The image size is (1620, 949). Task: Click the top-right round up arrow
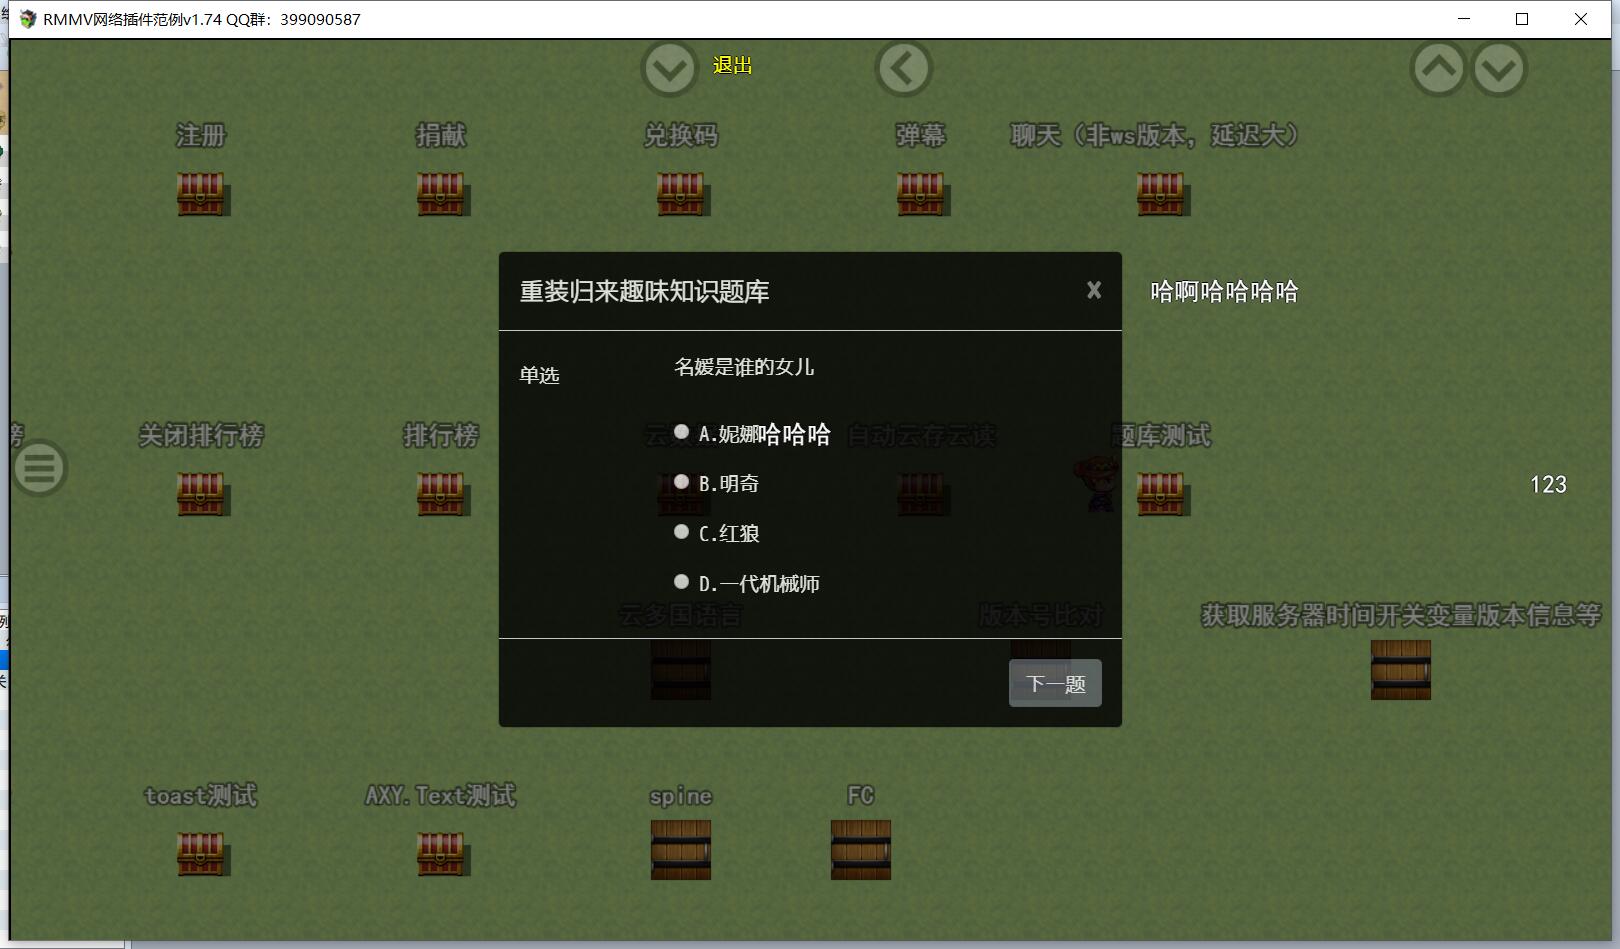[1438, 68]
